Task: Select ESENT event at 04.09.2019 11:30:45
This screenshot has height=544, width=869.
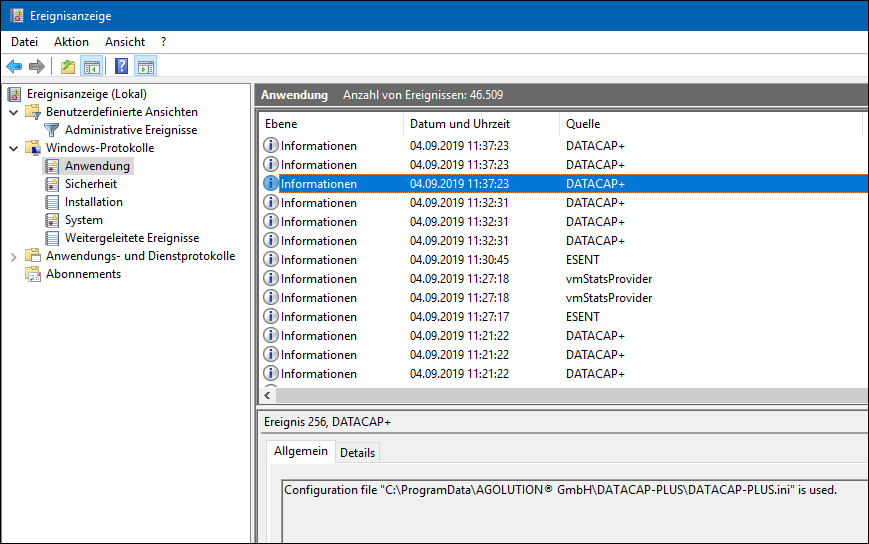Action: [564, 260]
